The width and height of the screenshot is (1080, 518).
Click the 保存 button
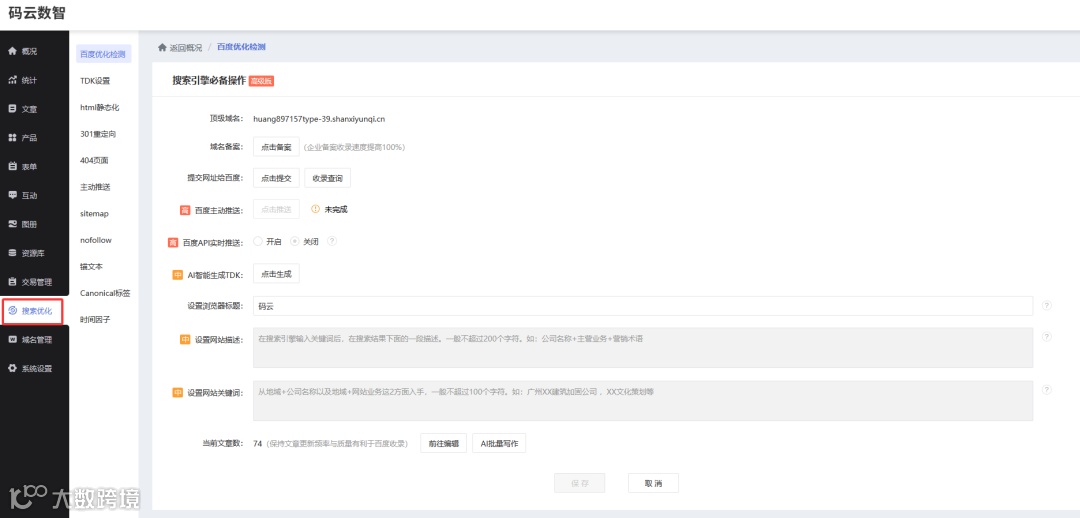[579, 483]
